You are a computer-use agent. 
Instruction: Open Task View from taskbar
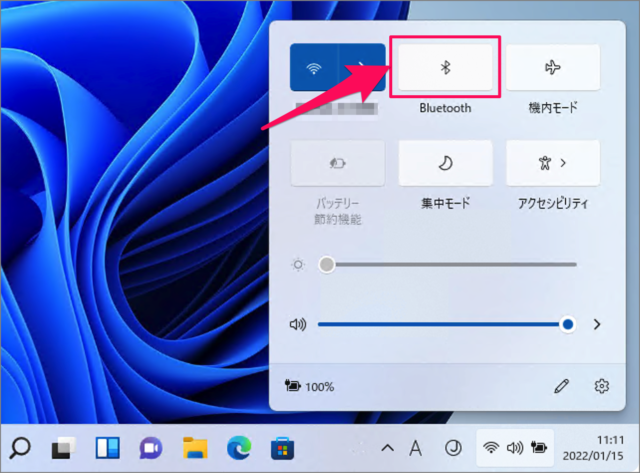(64, 447)
